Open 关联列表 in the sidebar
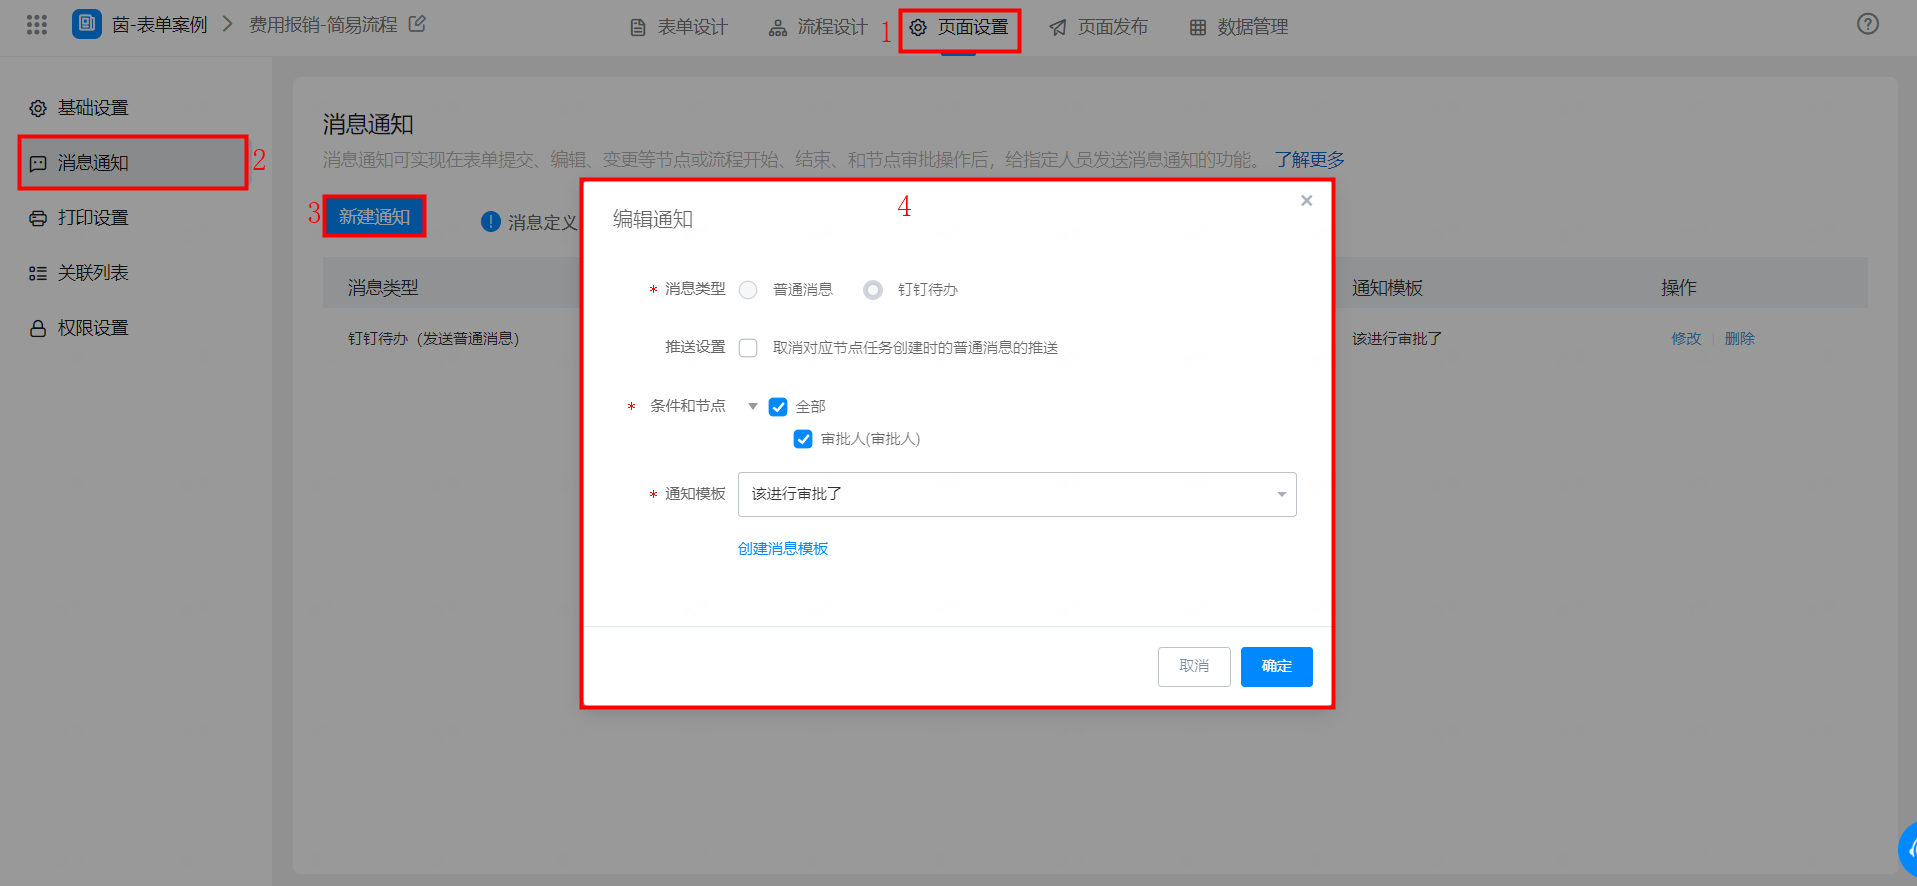The height and width of the screenshot is (886, 1917). (92, 273)
